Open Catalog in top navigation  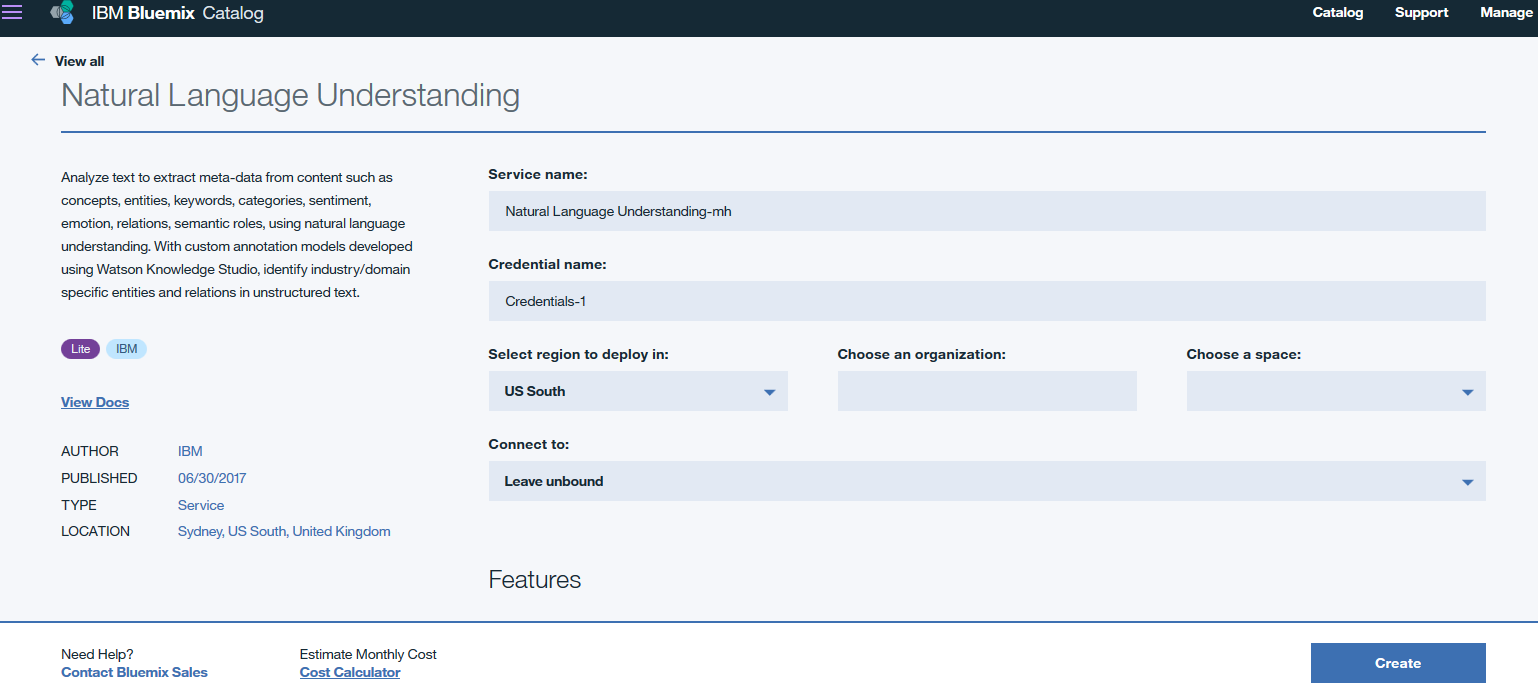pyautogui.click(x=1338, y=12)
